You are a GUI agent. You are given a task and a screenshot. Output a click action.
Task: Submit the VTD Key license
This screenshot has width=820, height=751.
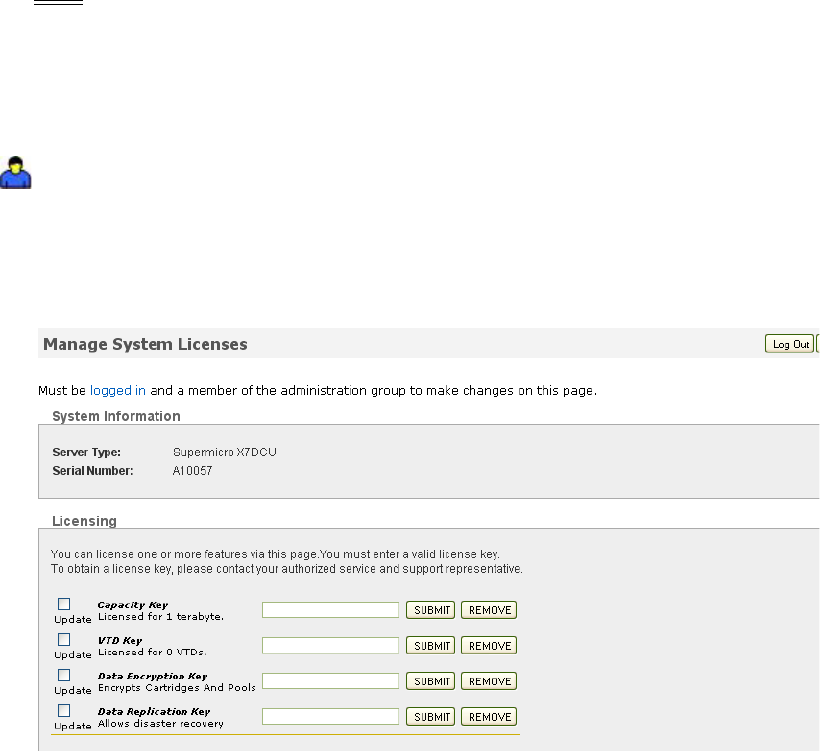(x=430, y=646)
